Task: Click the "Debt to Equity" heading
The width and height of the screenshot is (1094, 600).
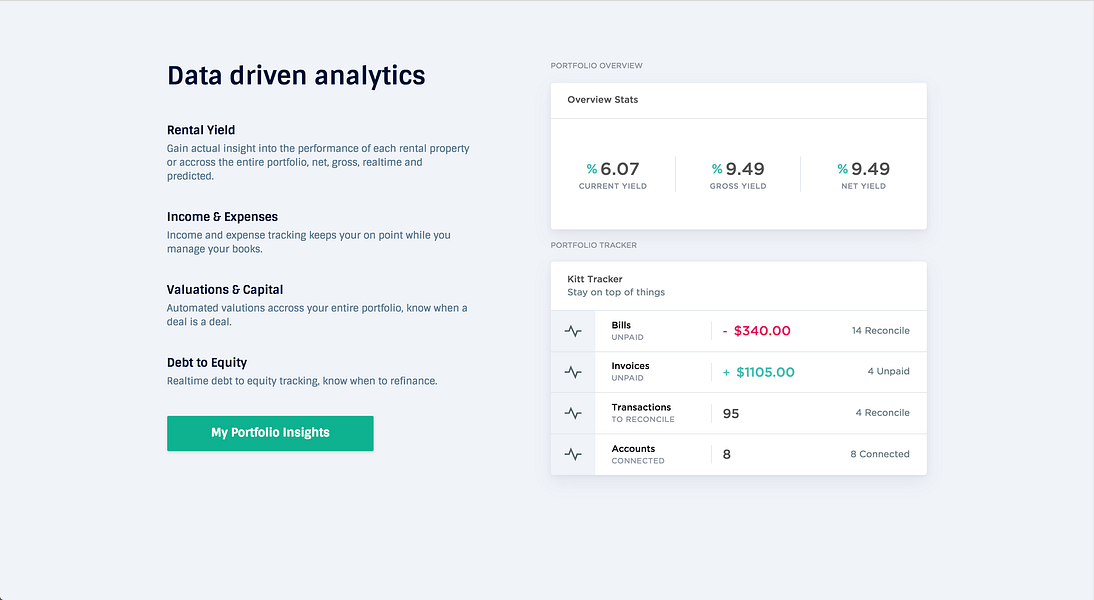Action: click(207, 363)
